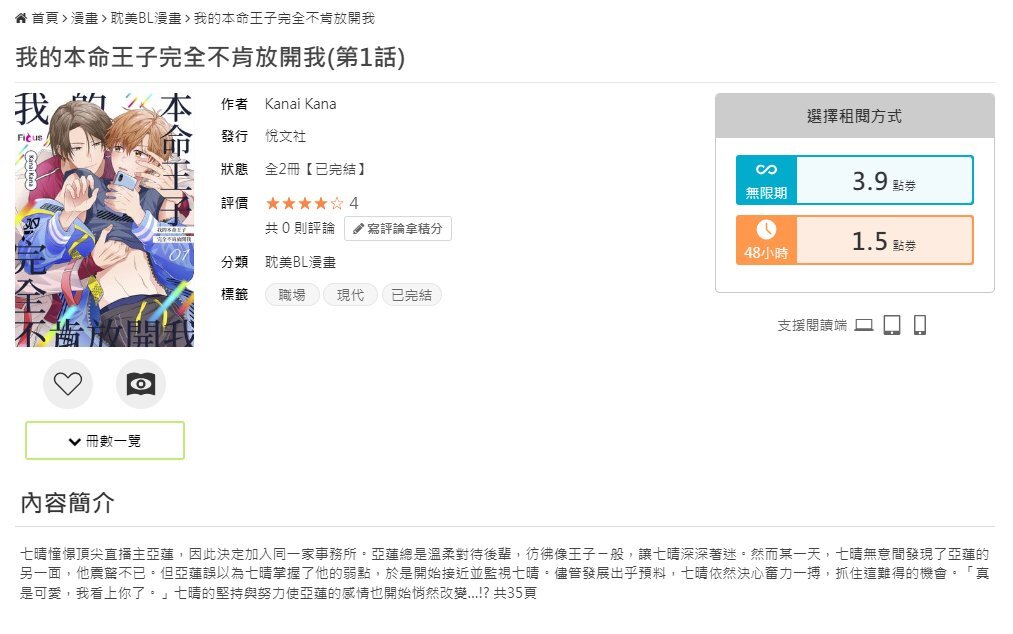Click the 選擇租閱方式 panel header
The width and height of the screenshot is (1013, 634).
pyautogui.click(x=855, y=116)
